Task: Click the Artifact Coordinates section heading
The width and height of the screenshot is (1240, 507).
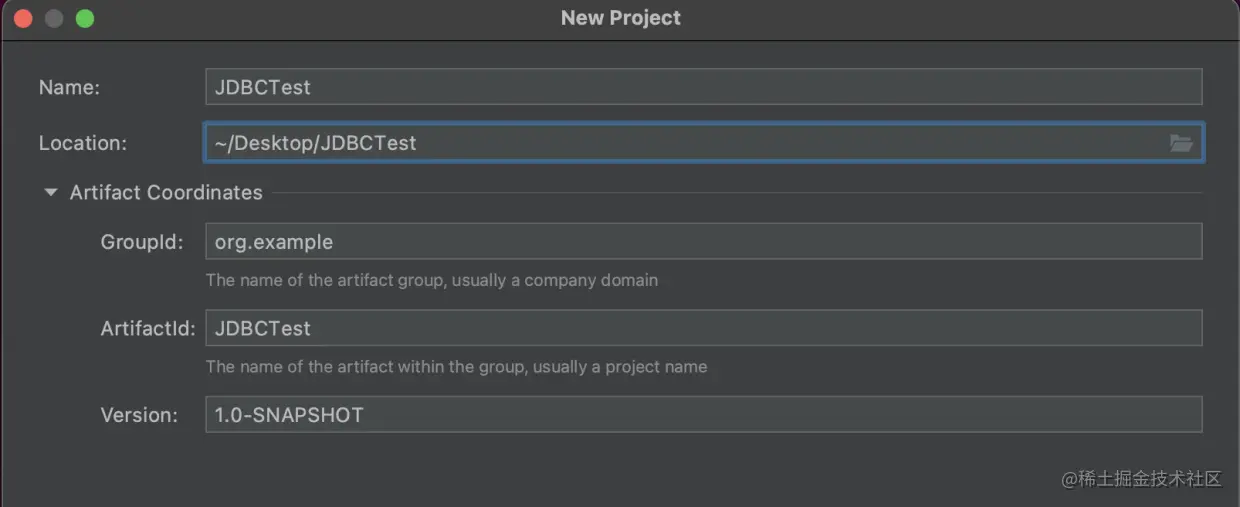Action: (166, 193)
